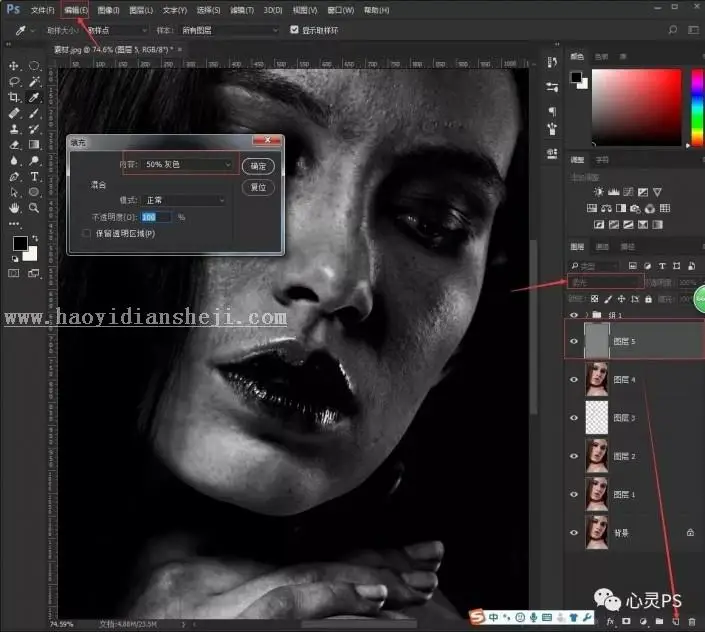Click the hue slider strip in Color panel
This screenshot has height=632, width=705.
coord(697,107)
